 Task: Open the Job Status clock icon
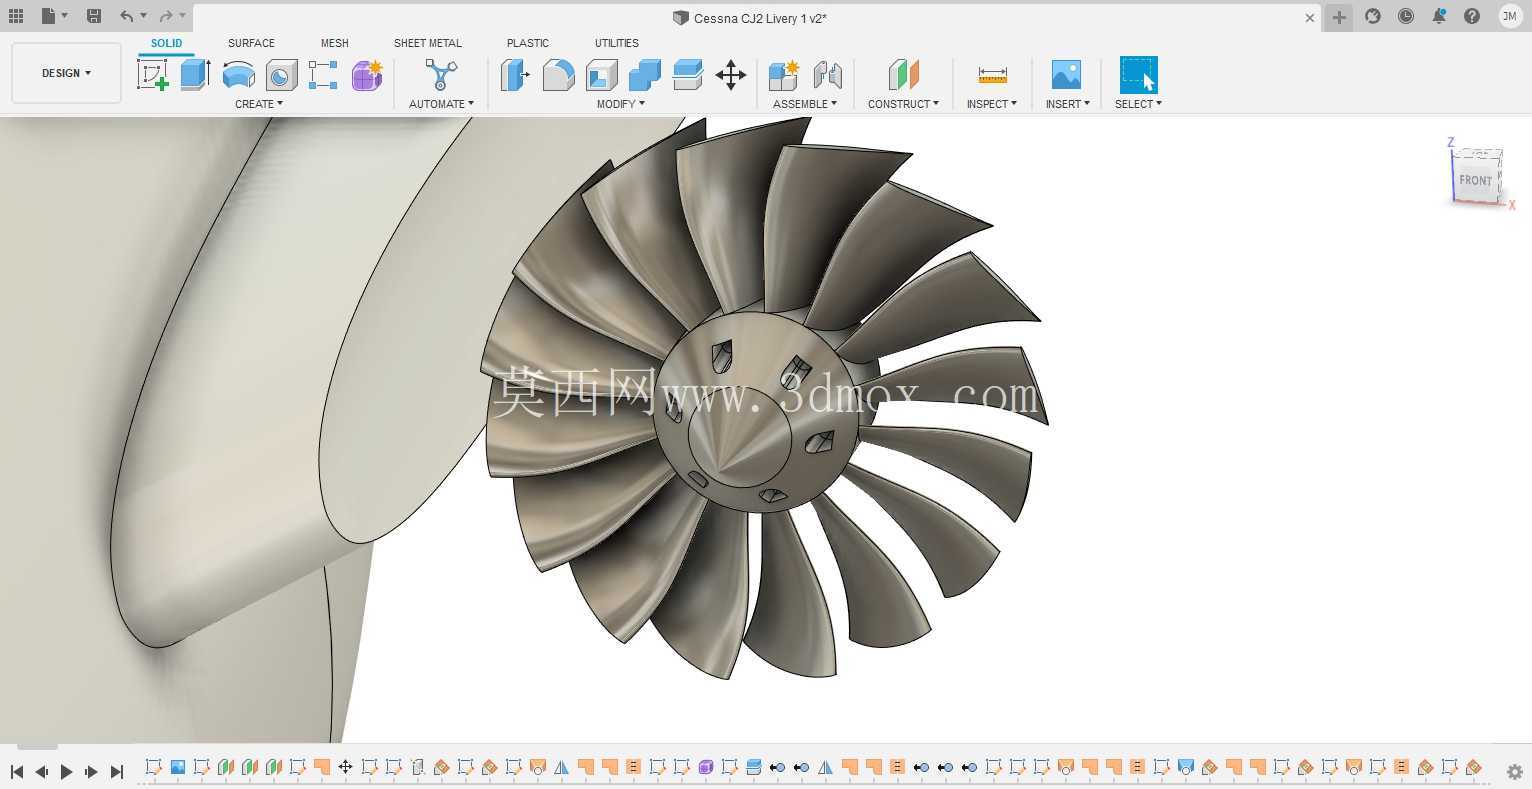(1406, 16)
